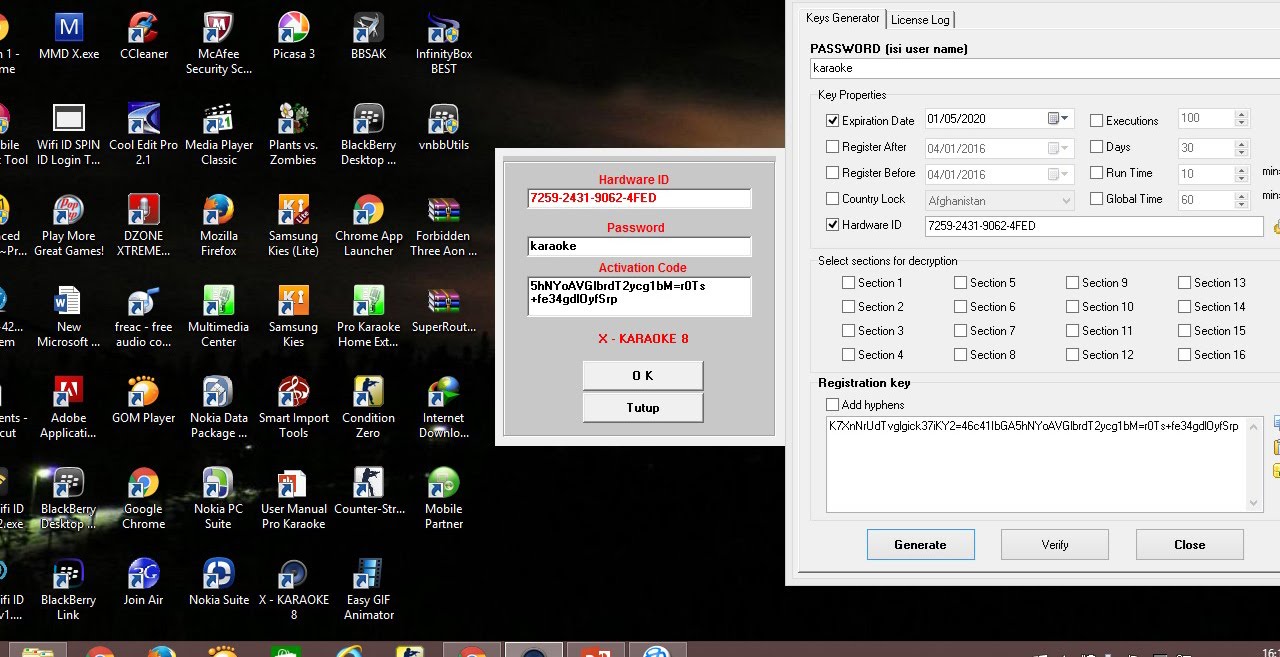The image size is (1280, 657).
Task: Open Condition Zero game shortcut
Action: pos(369,407)
